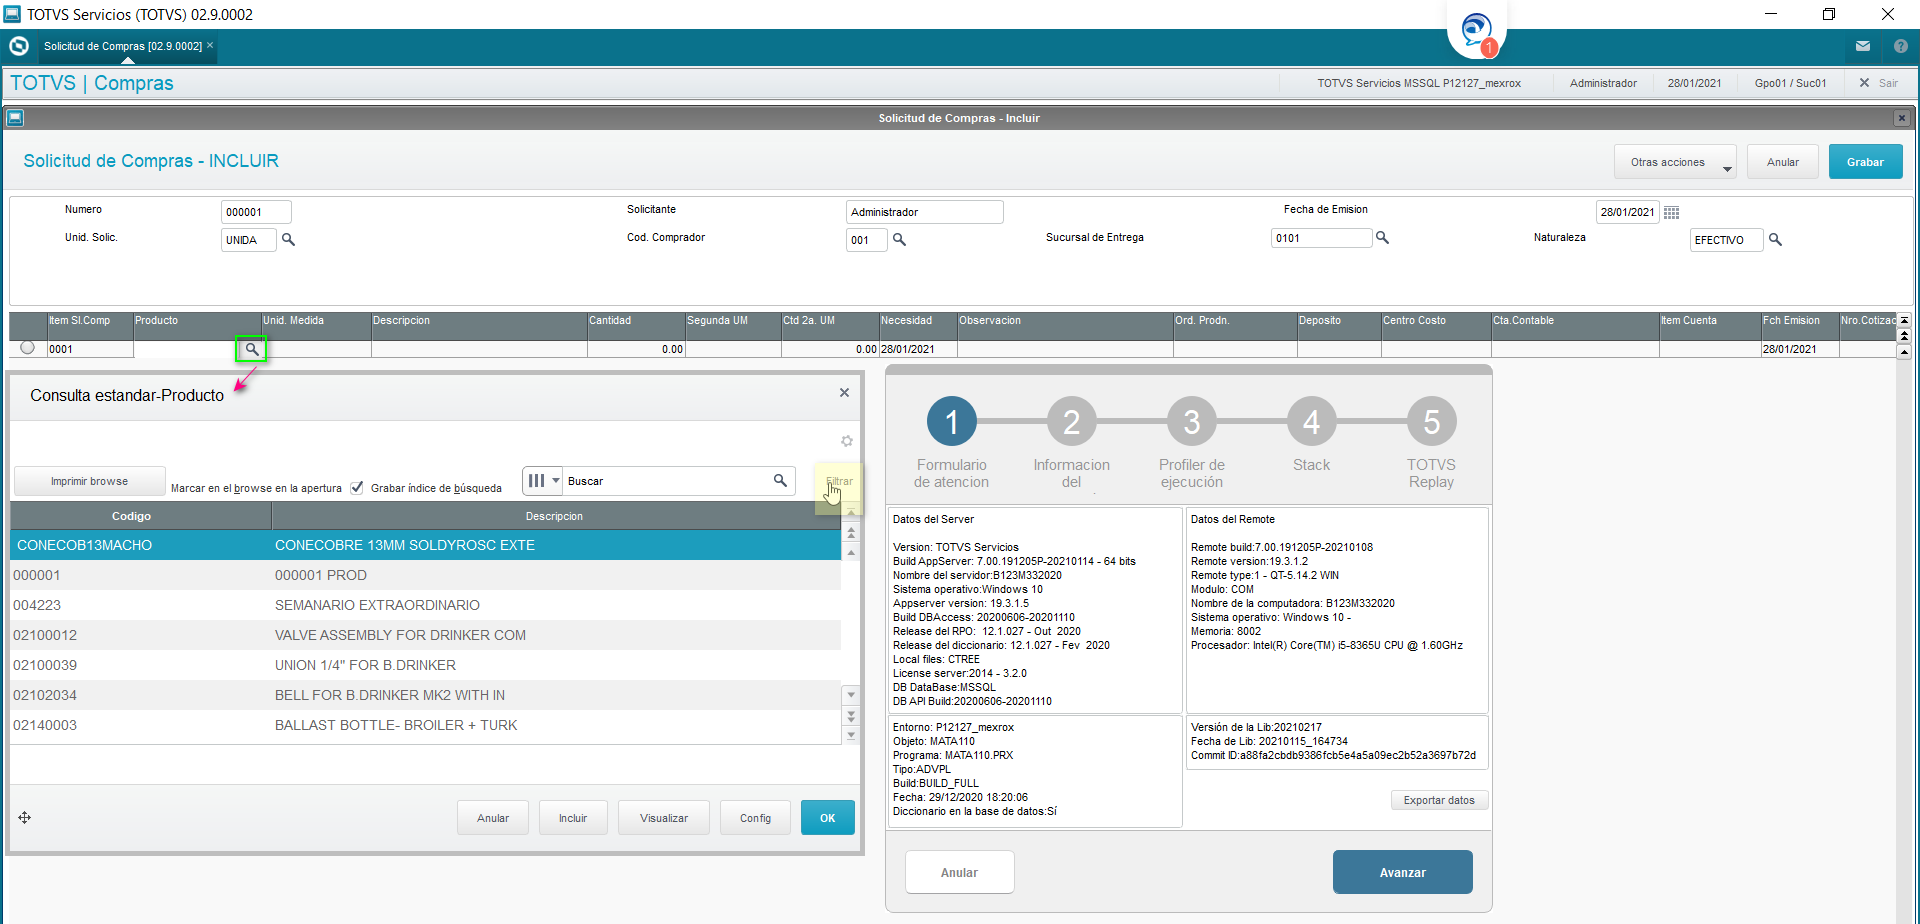
Task: Click the Necesidad date cell 28/01/2021
Action: point(918,349)
